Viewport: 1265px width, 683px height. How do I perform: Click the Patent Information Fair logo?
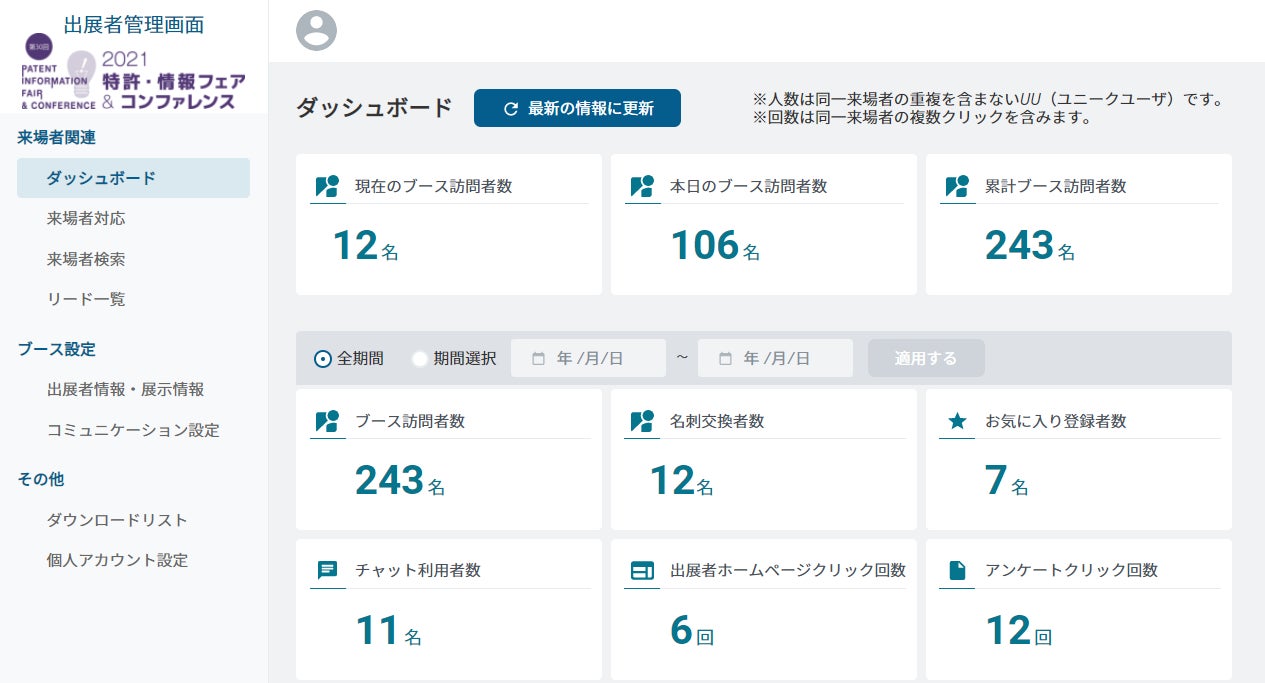click(133, 78)
